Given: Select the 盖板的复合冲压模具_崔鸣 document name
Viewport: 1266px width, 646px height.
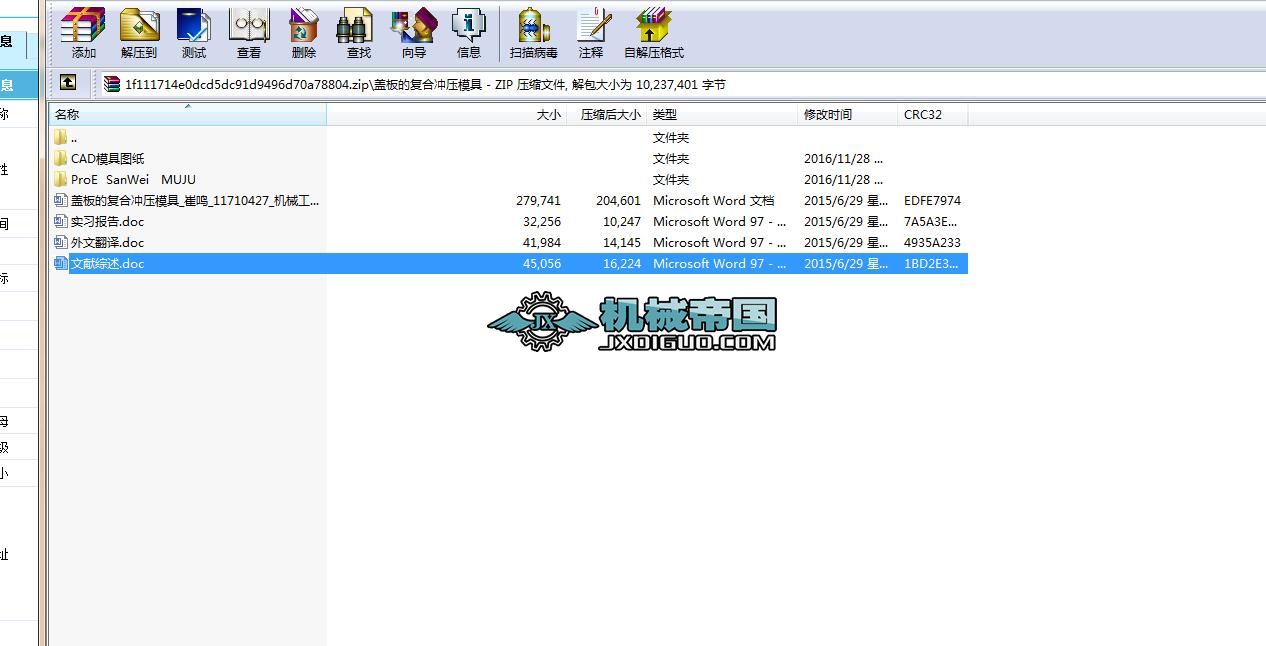Looking at the screenshot, I should click(195, 200).
